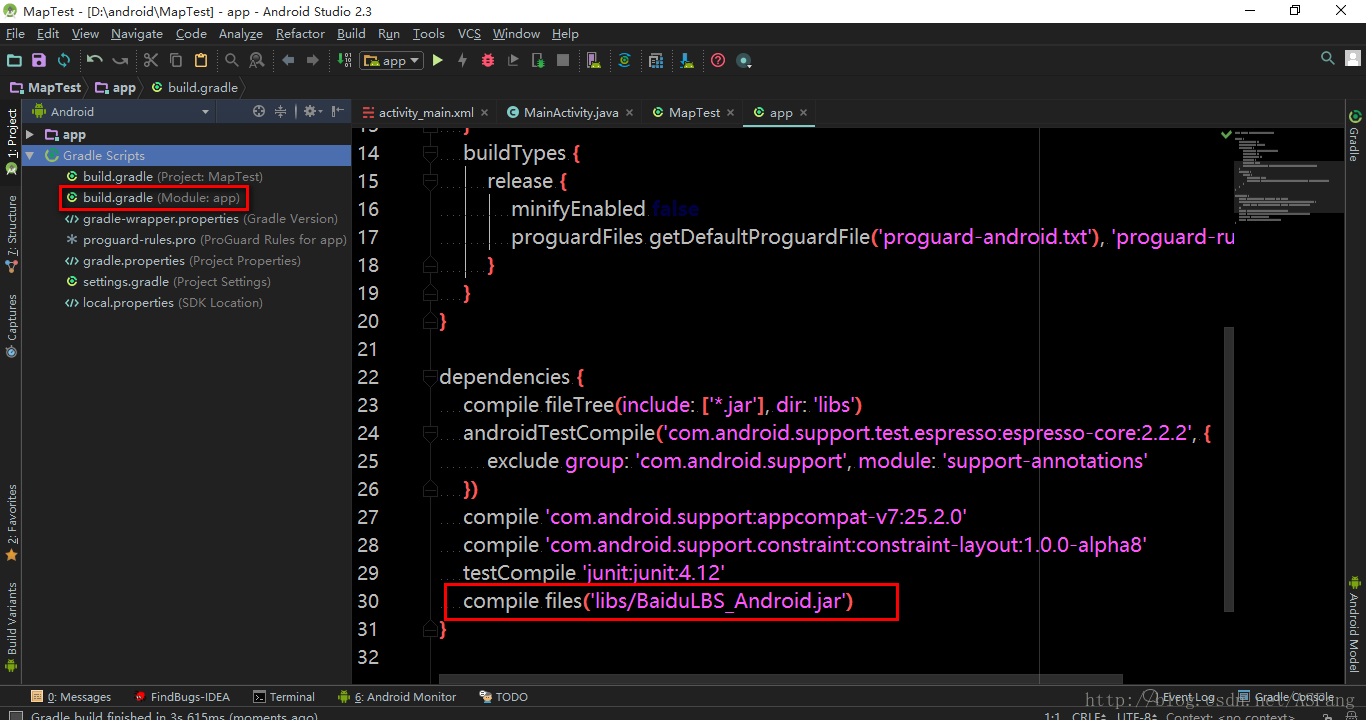Click Attach Debugger to Android Process icon

[538, 60]
